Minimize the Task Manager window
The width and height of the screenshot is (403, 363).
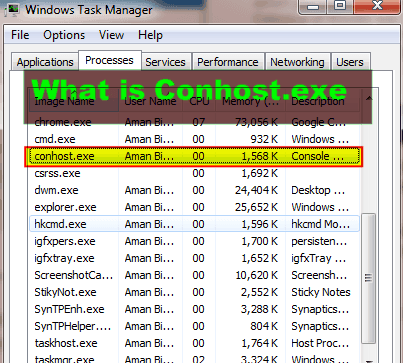(312, 6)
